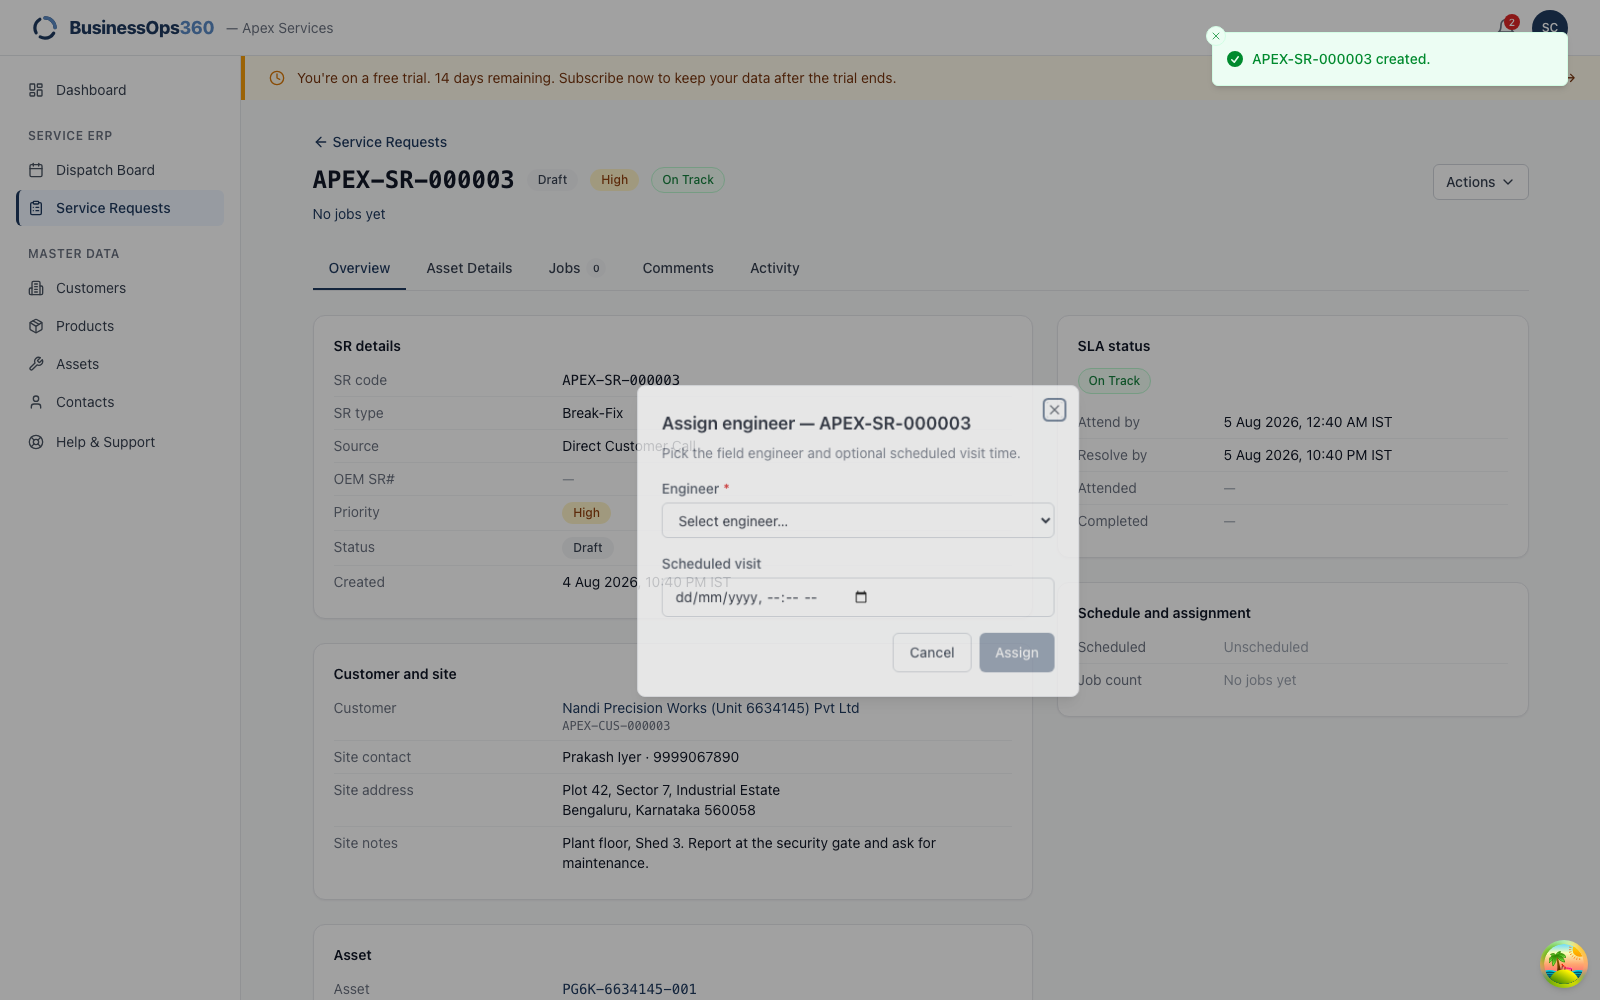Go to Dashboard in the sidebar

120,90
